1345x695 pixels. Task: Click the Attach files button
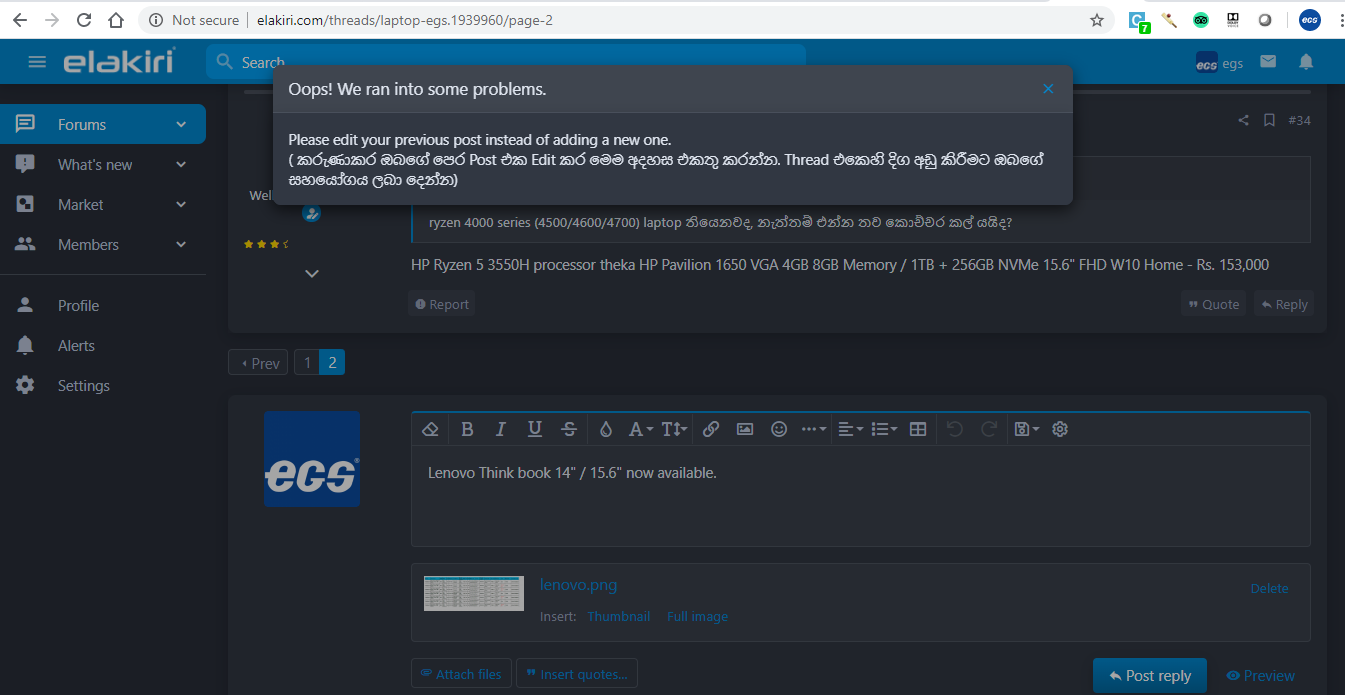coord(461,674)
